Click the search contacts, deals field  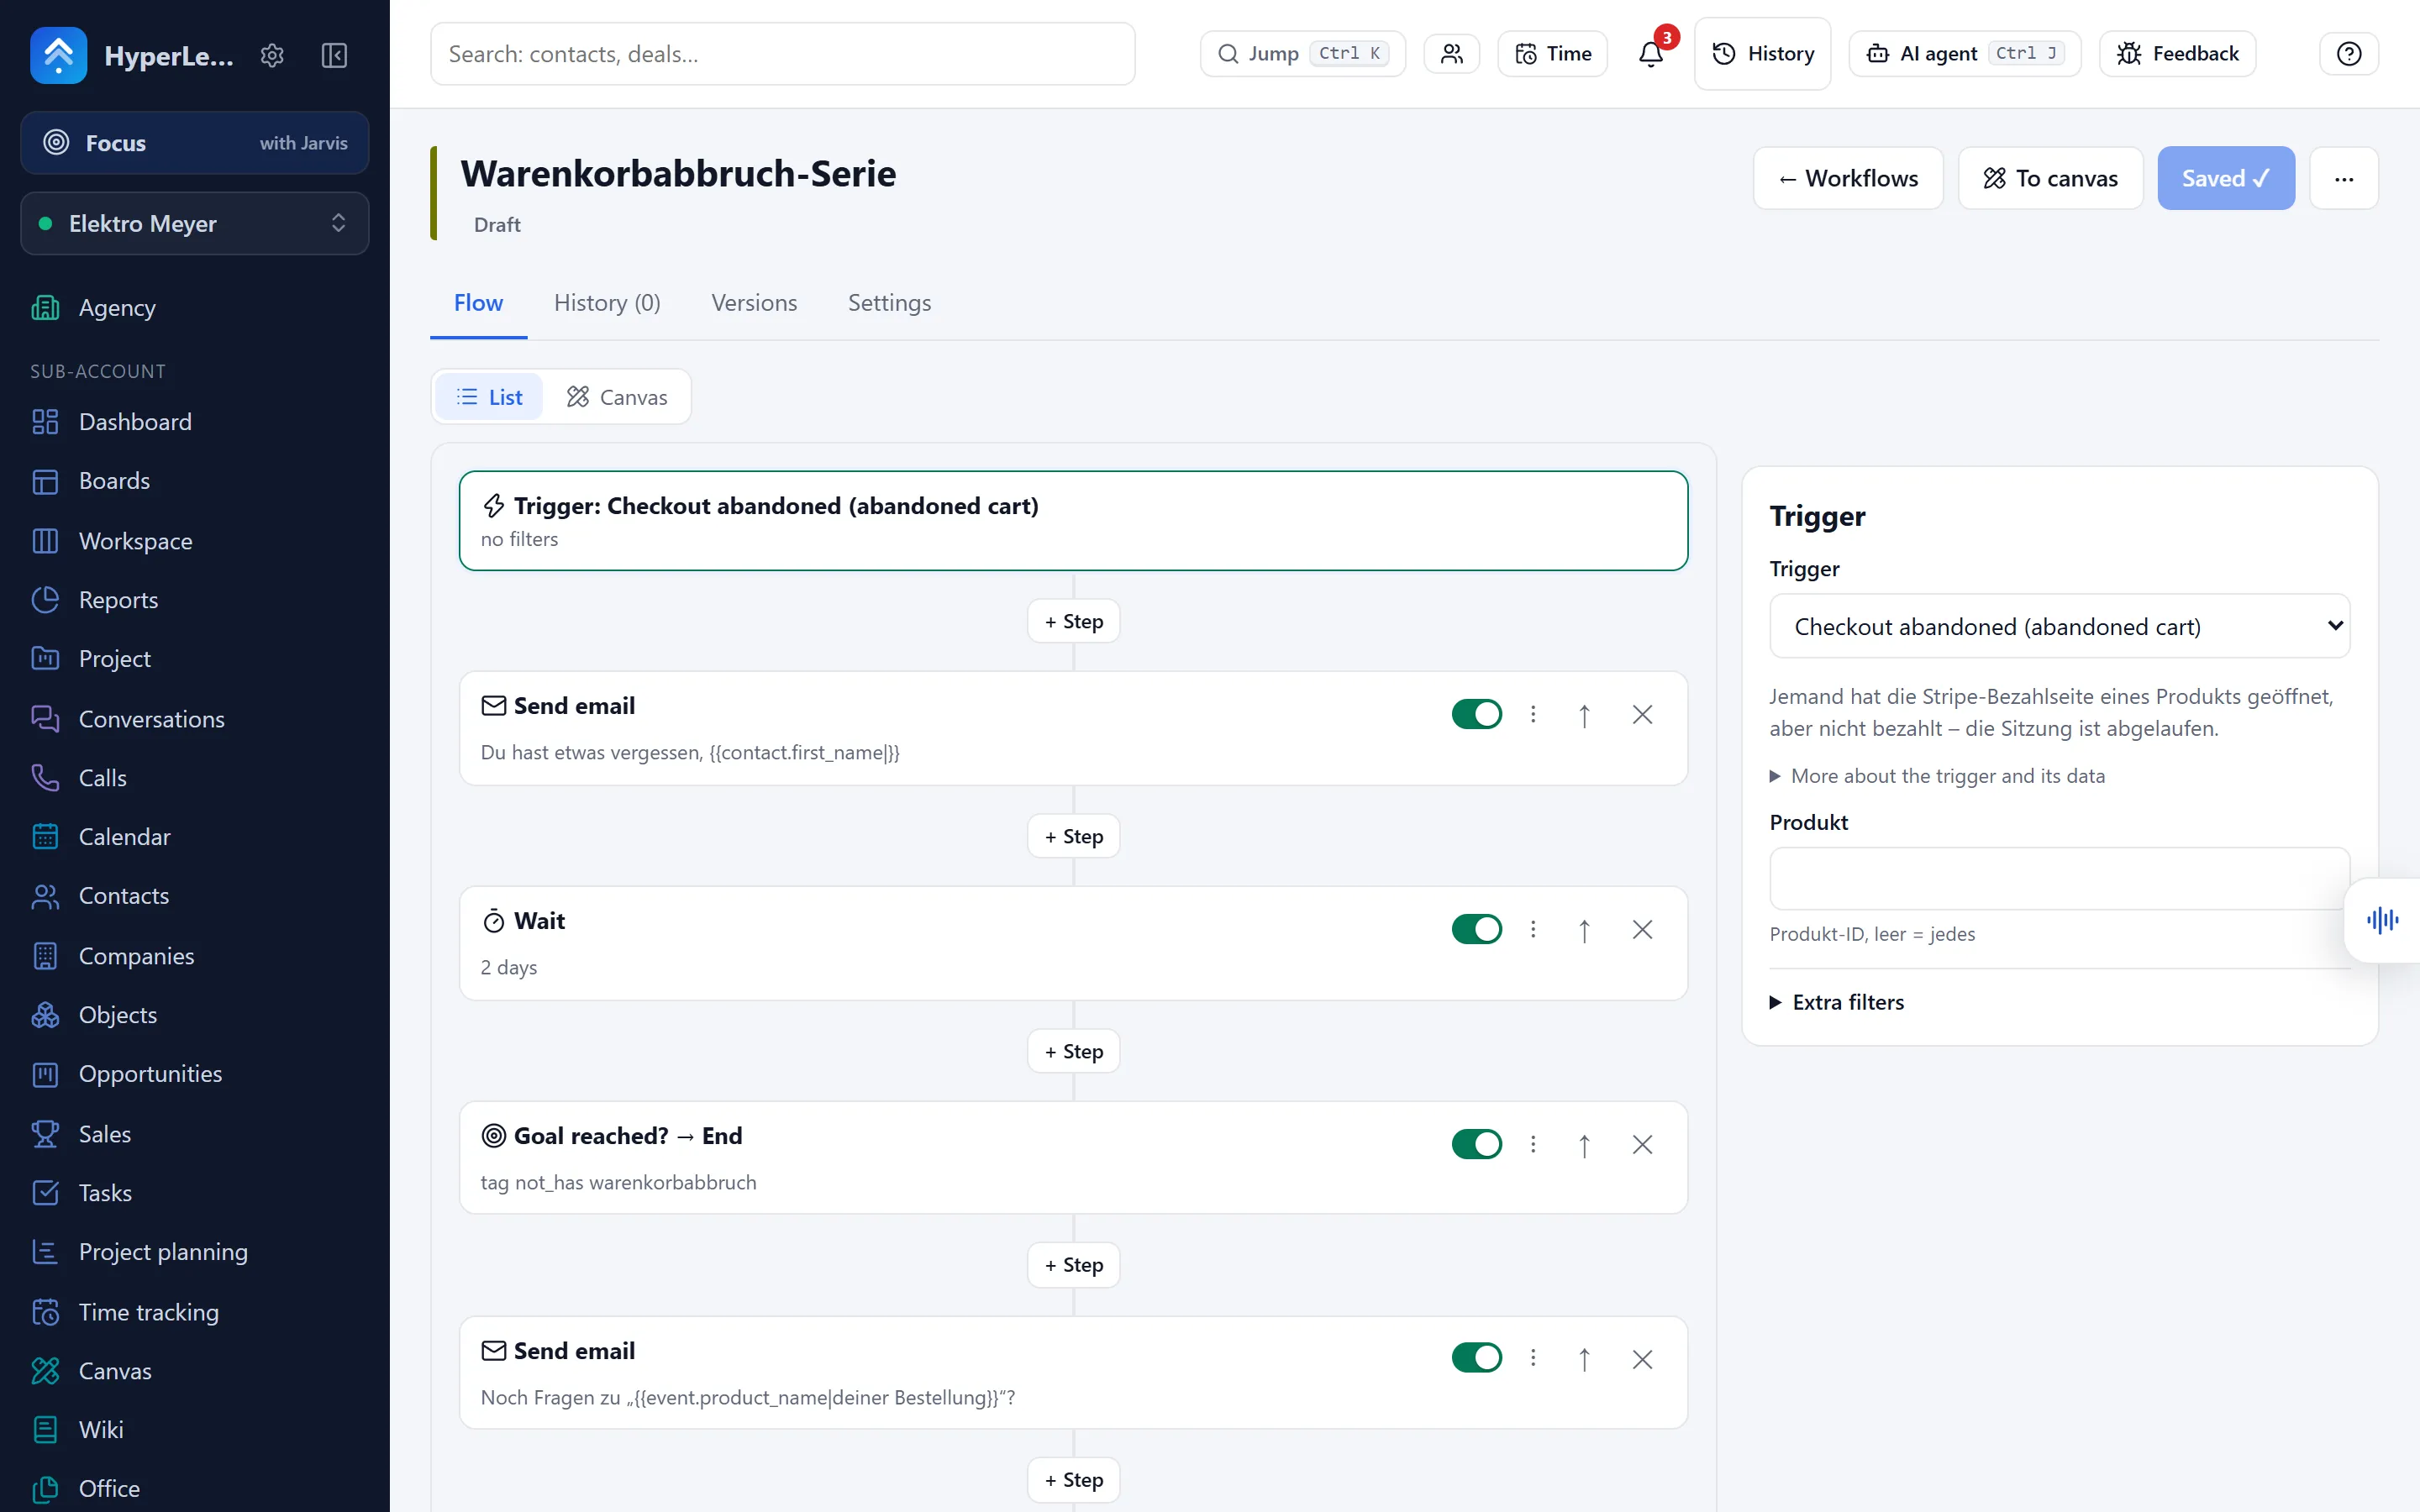click(x=782, y=54)
